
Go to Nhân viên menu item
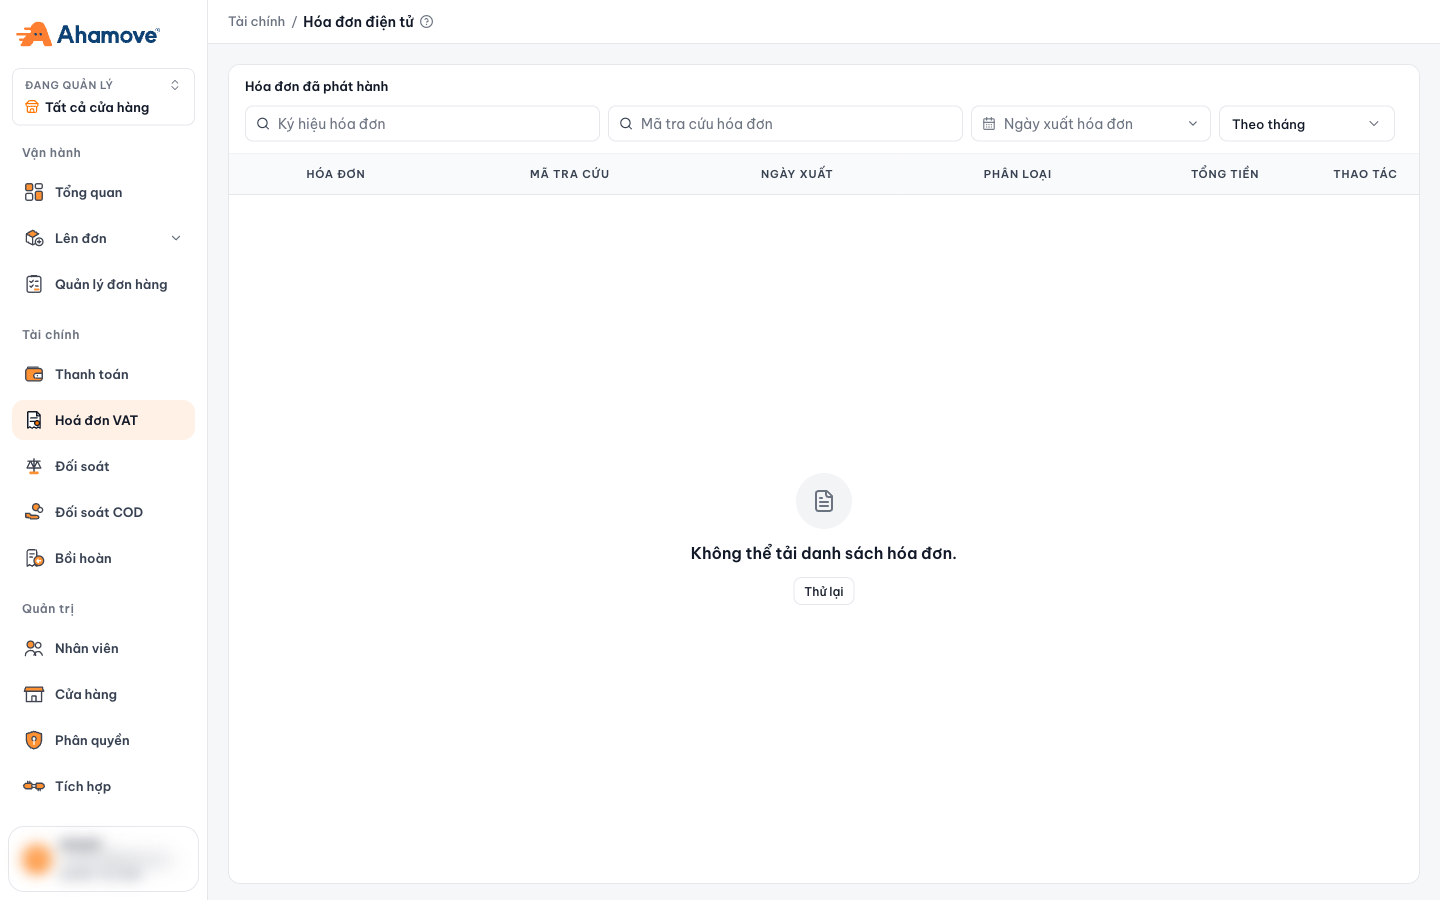click(103, 648)
